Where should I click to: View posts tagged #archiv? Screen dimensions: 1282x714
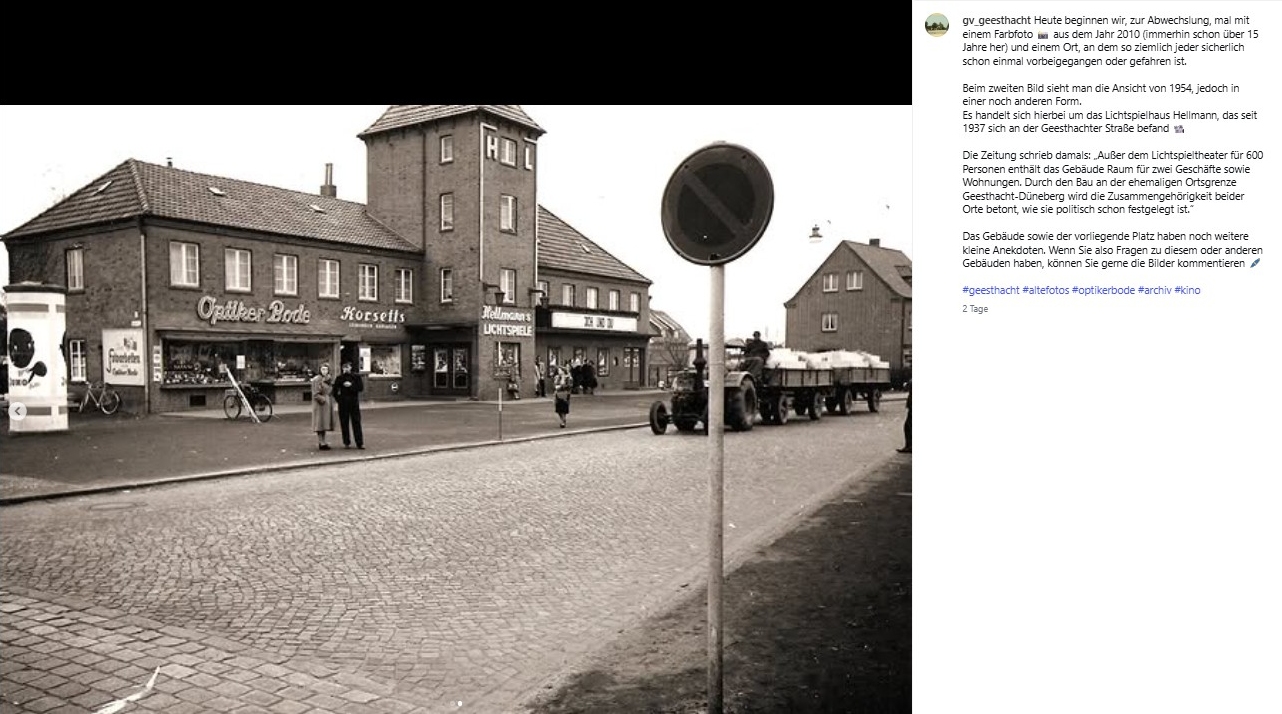click(x=1153, y=290)
